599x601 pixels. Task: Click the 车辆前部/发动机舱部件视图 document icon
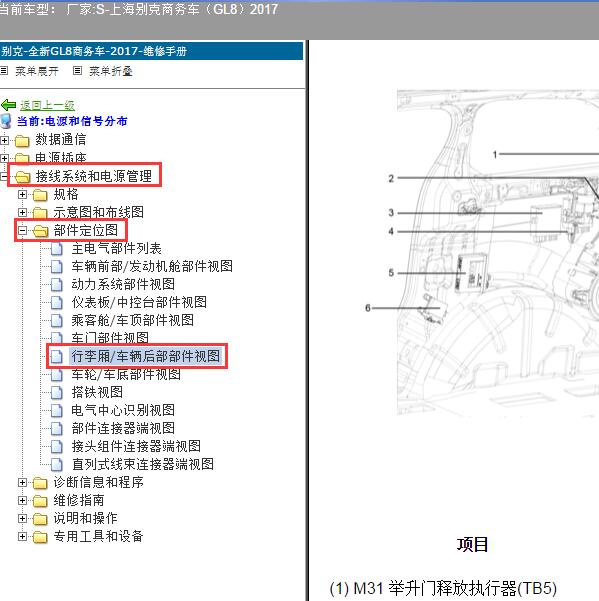pos(57,266)
